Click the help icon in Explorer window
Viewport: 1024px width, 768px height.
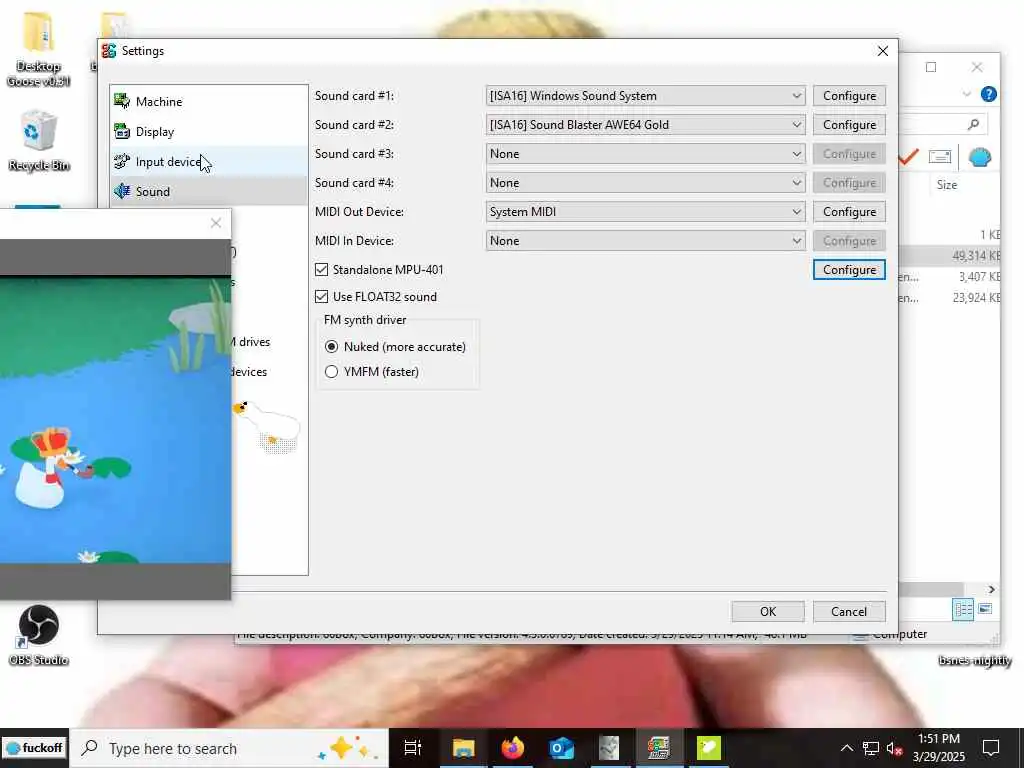point(989,94)
